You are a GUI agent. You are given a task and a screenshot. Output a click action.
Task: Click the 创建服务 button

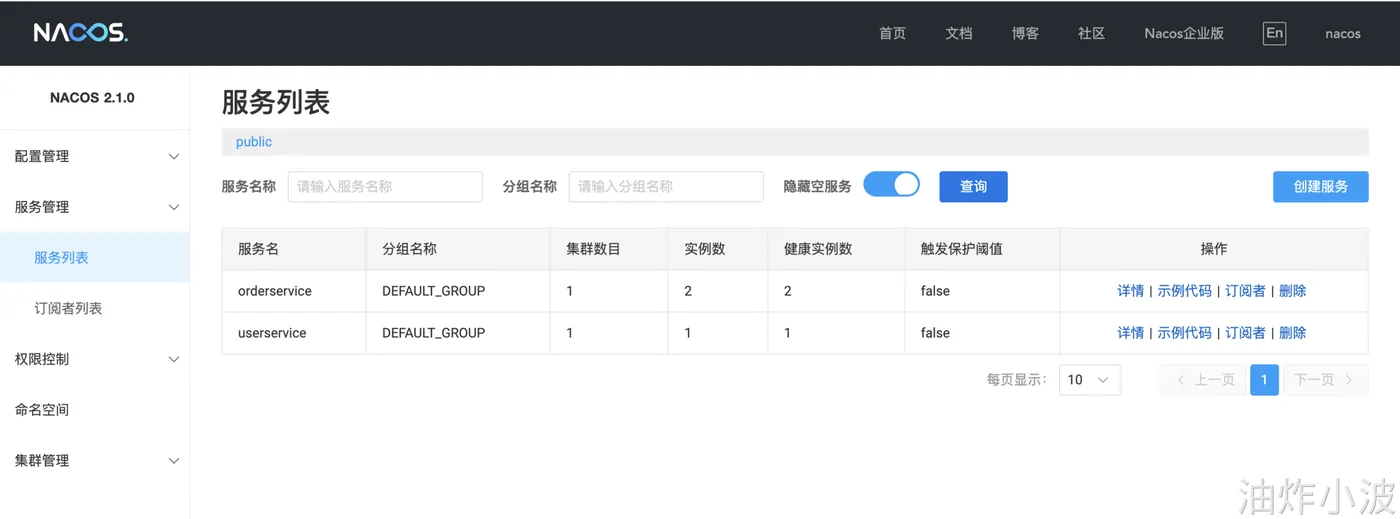point(1320,186)
